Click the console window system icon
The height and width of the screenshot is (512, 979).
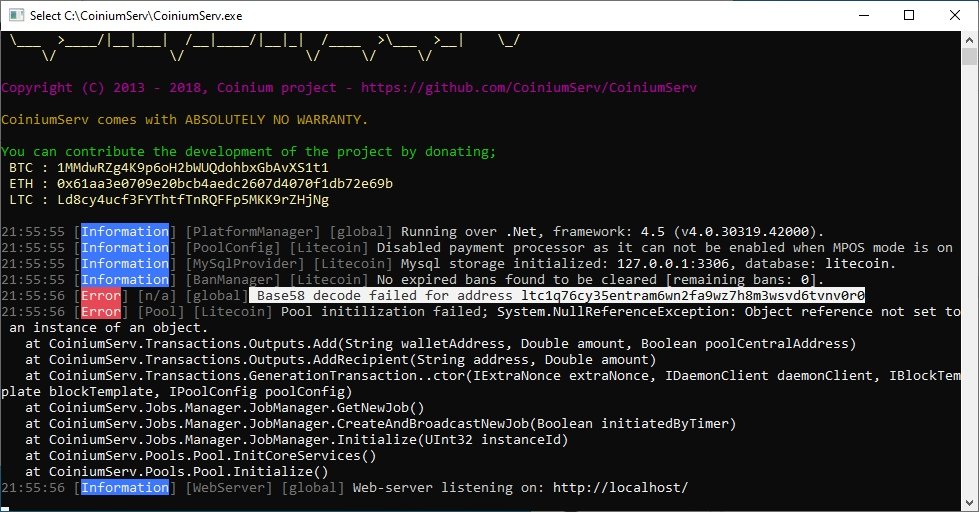point(17,15)
